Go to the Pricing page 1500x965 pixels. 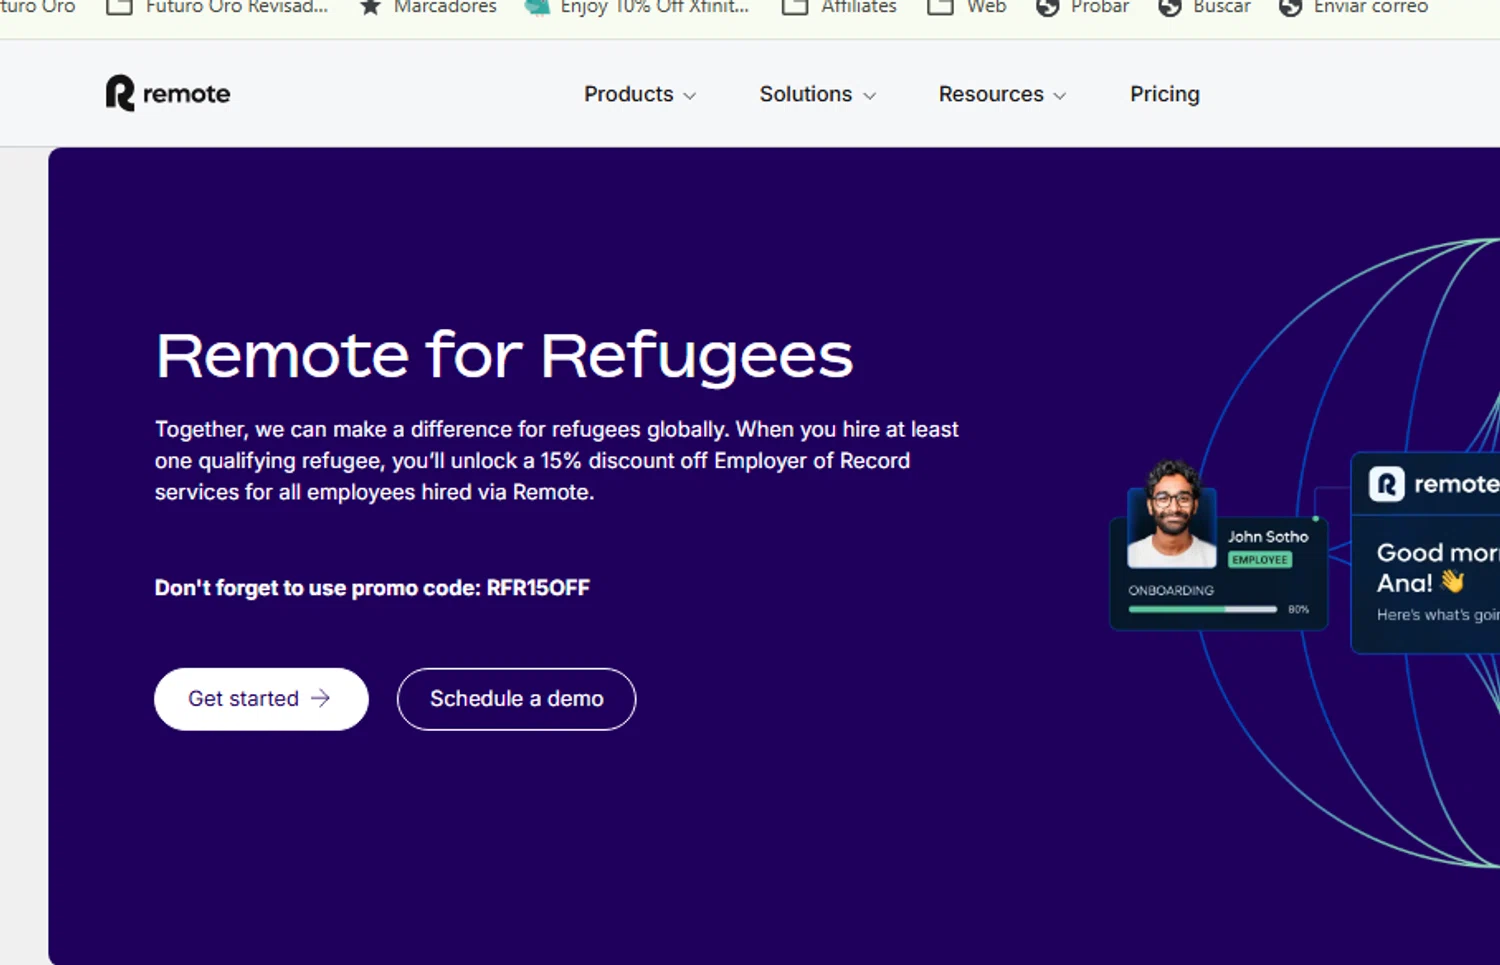[x=1165, y=94]
